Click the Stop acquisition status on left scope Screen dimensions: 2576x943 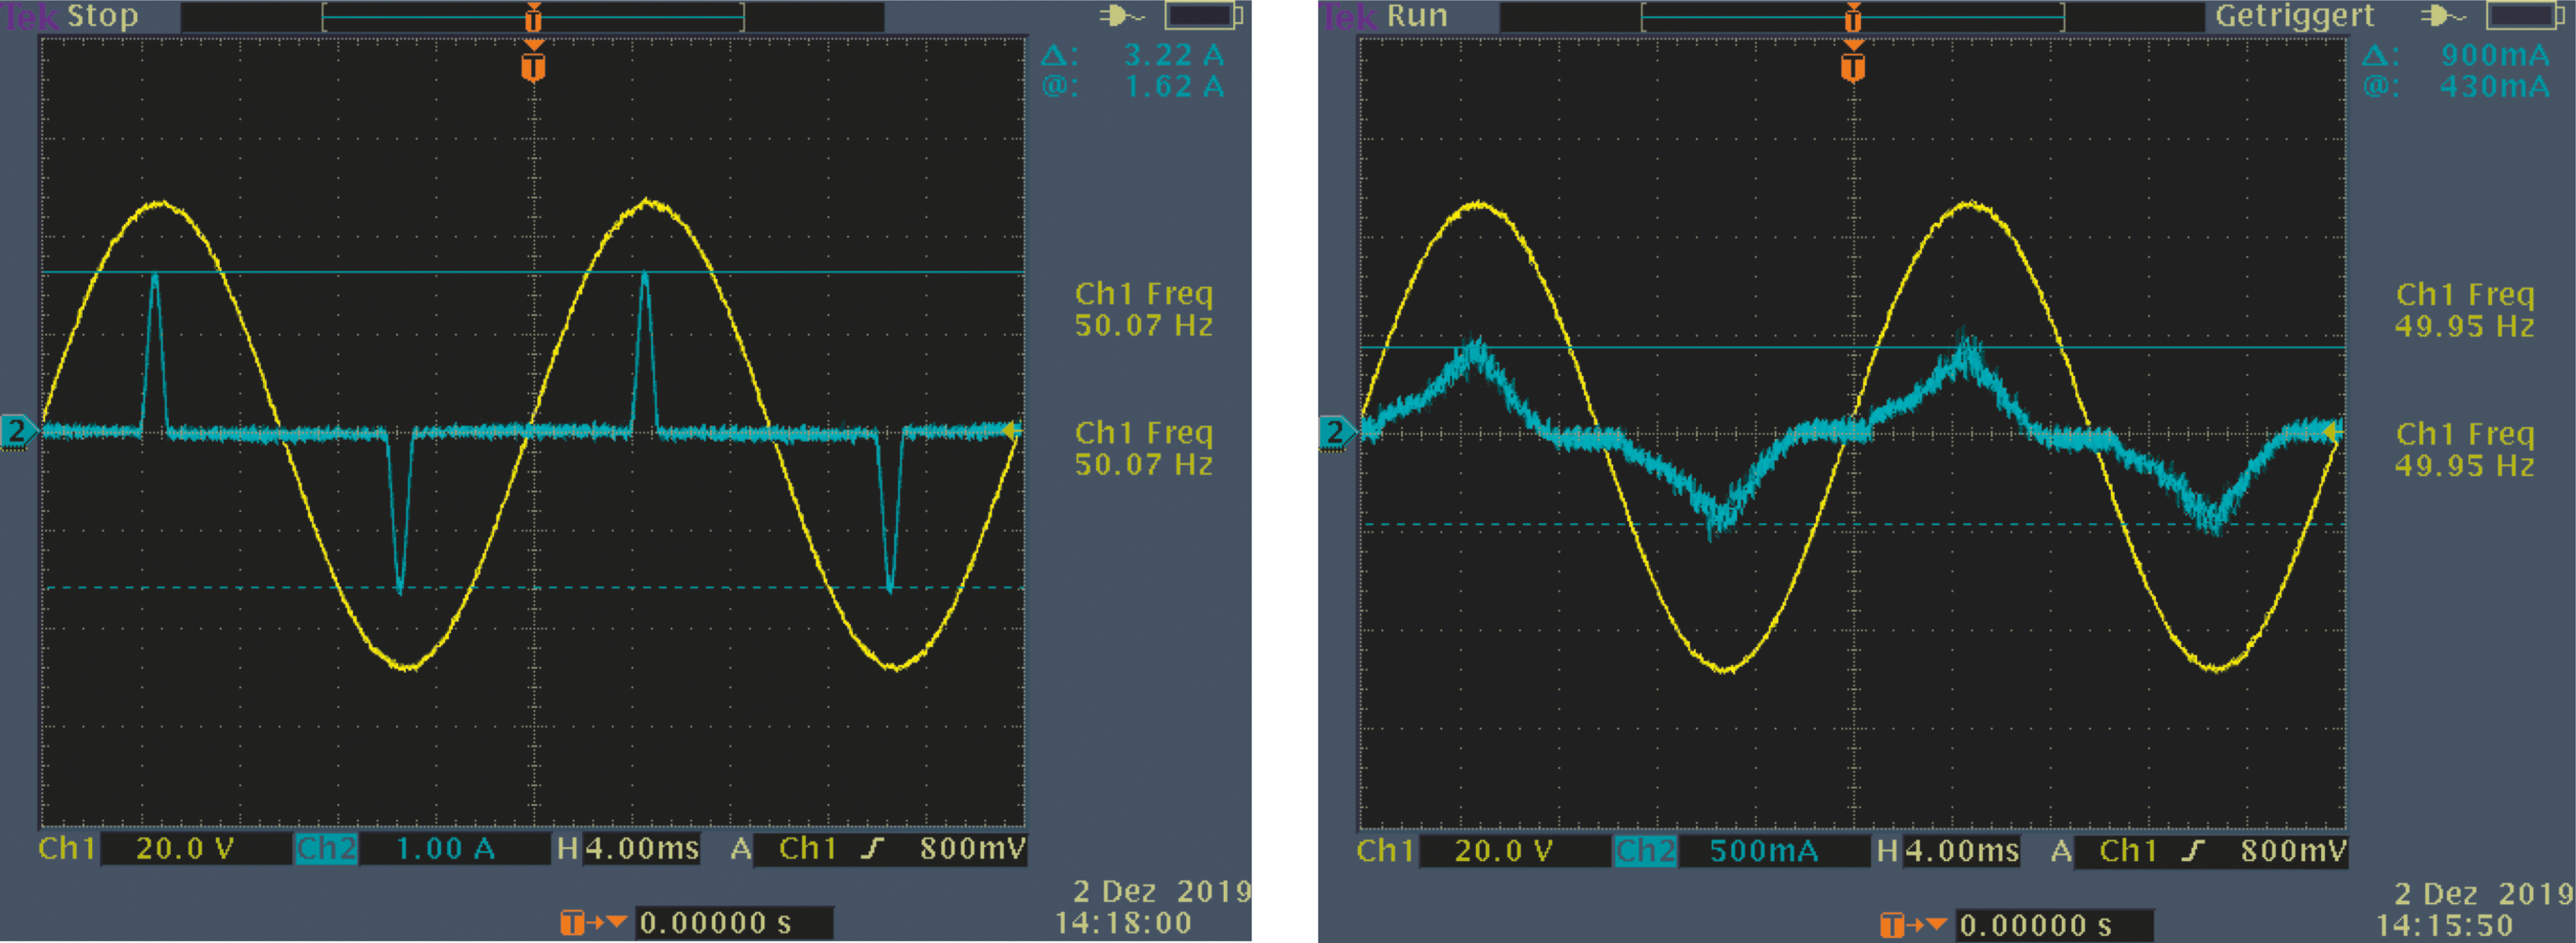point(102,16)
